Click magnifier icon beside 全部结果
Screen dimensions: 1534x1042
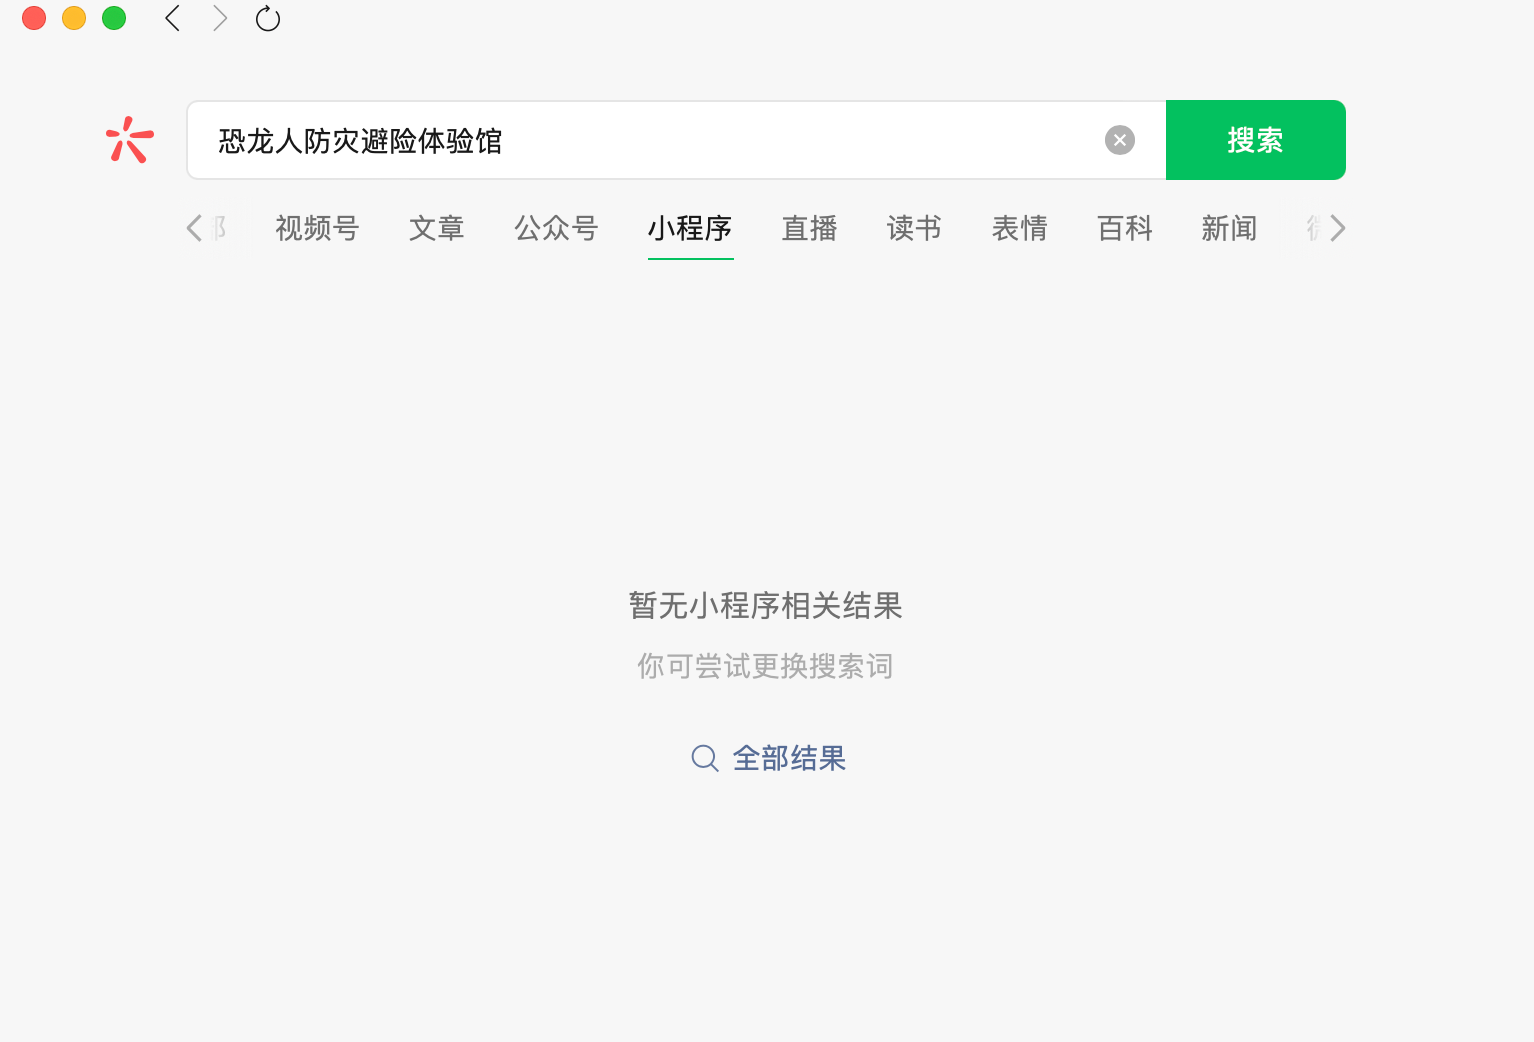[705, 758]
